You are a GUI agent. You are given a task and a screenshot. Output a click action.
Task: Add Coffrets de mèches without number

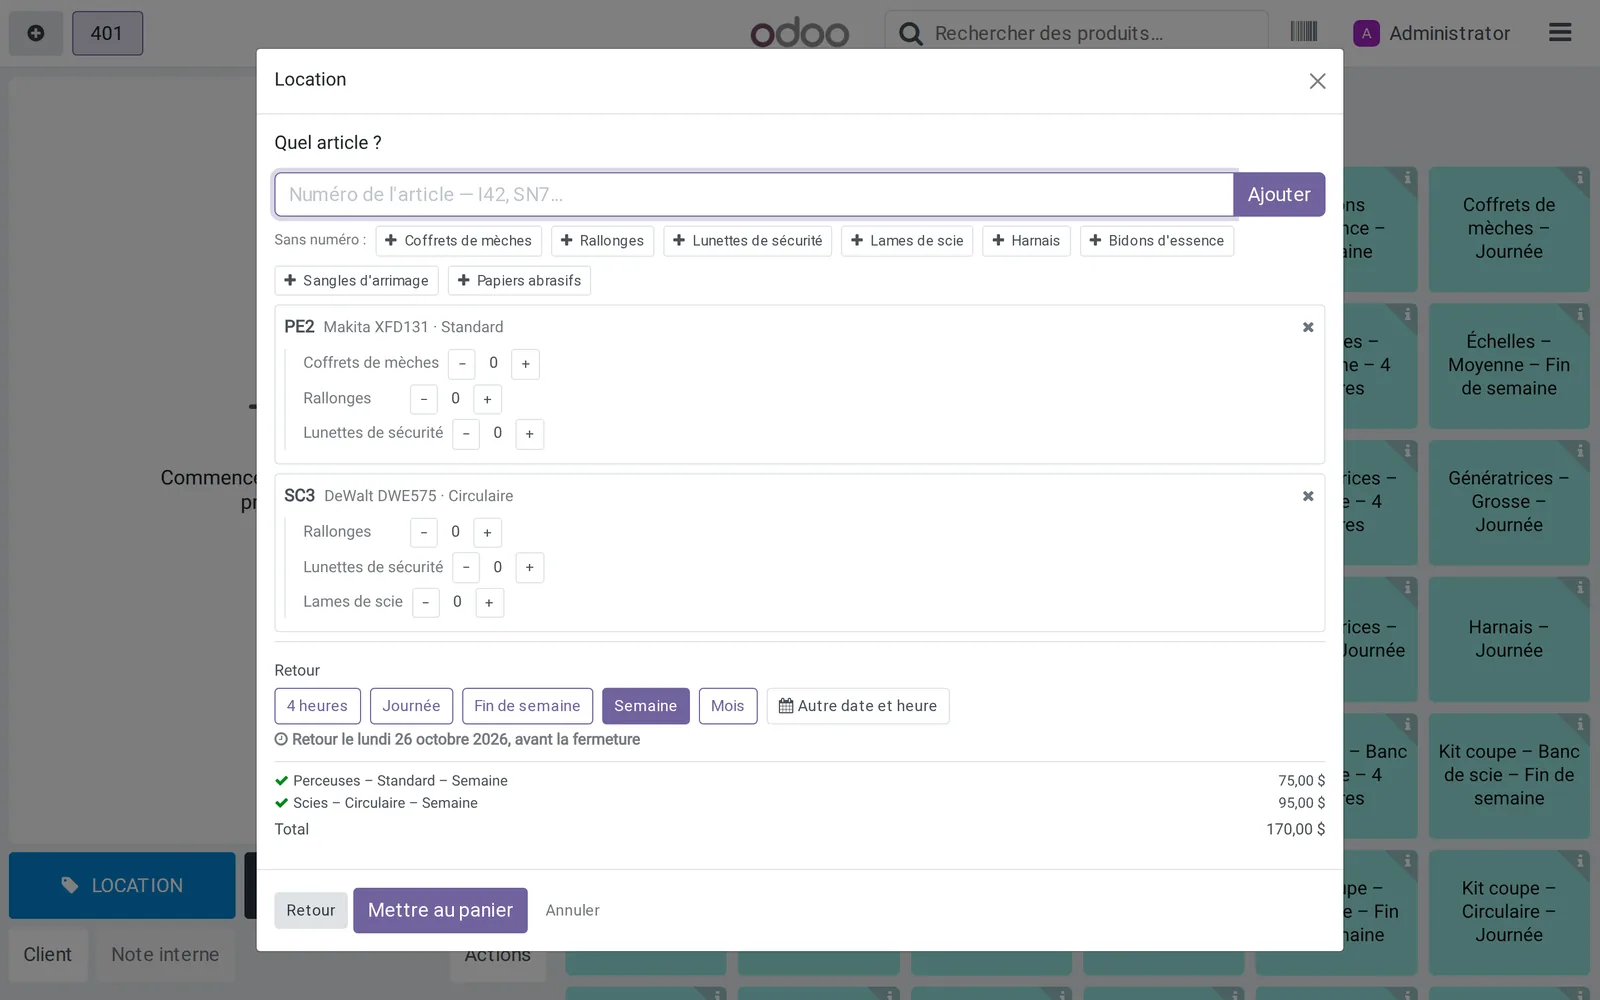(x=459, y=241)
